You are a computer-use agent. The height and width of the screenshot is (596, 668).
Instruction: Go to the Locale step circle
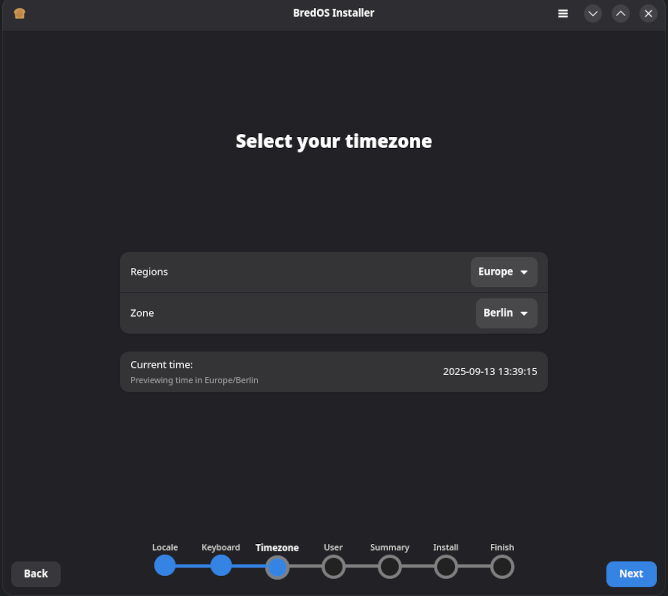click(165, 566)
